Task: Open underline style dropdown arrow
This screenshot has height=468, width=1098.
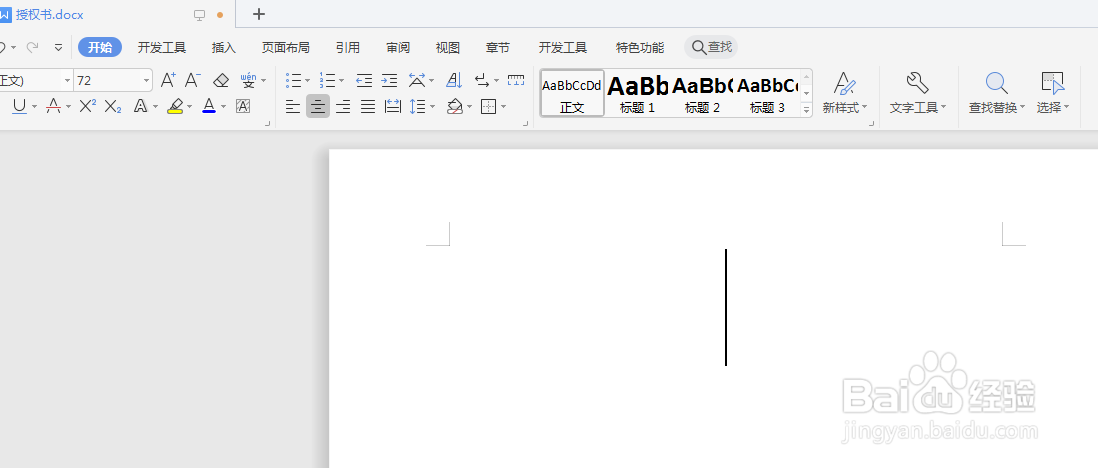Action: 34,107
